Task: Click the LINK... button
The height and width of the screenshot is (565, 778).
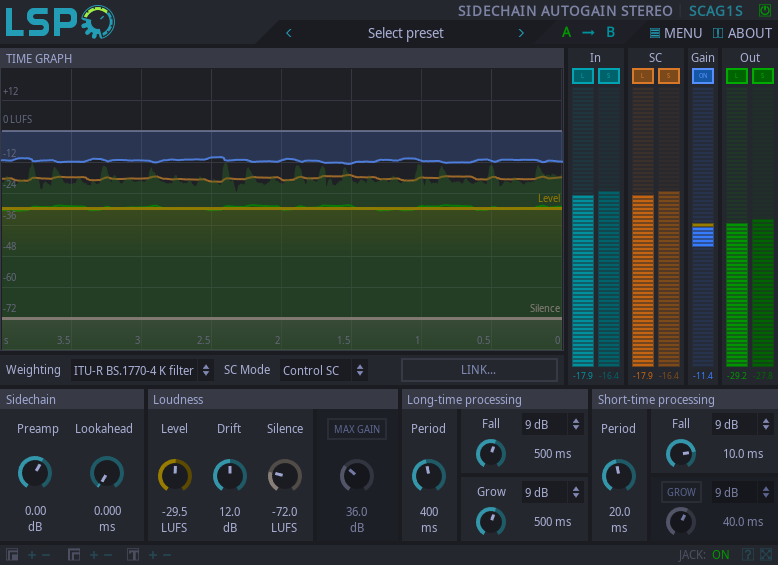Action: pyautogui.click(x=479, y=370)
